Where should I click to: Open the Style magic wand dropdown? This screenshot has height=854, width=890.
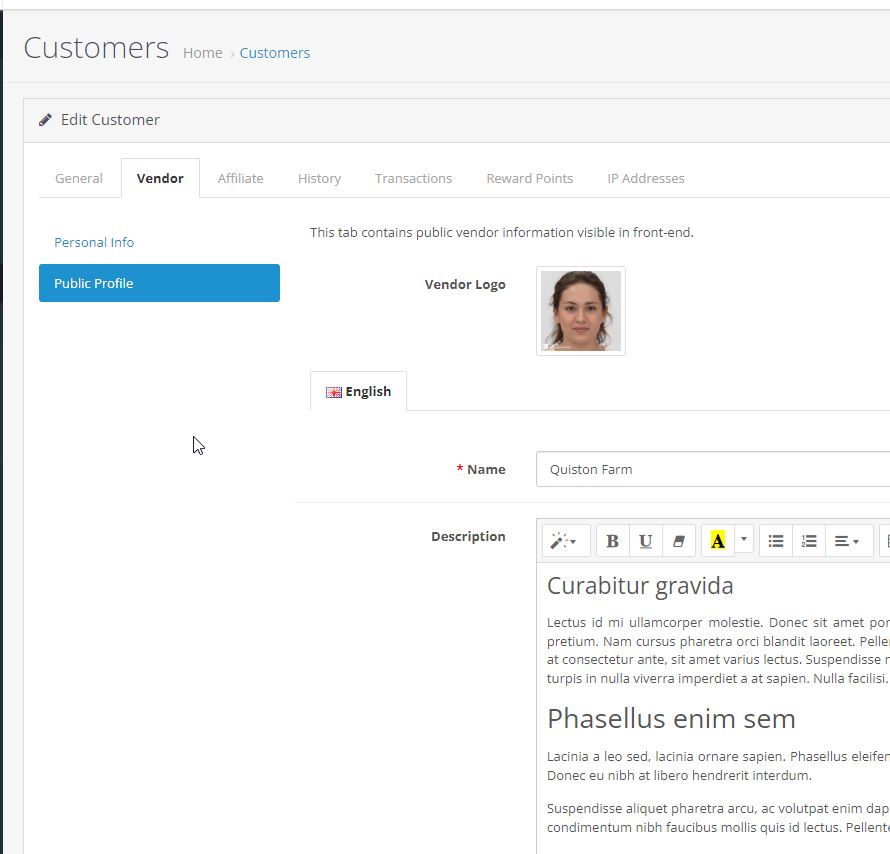pos(565,541)
